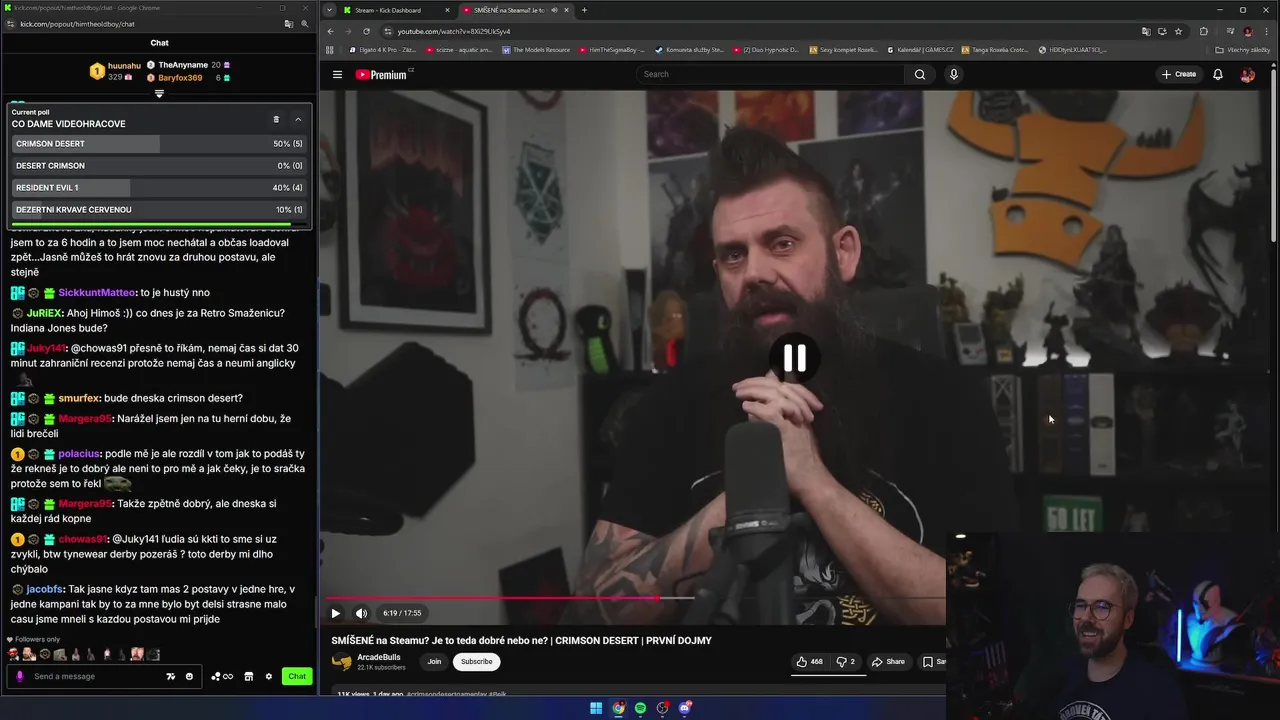
Task: Share the YouTube video
Action: pos(888,661)
